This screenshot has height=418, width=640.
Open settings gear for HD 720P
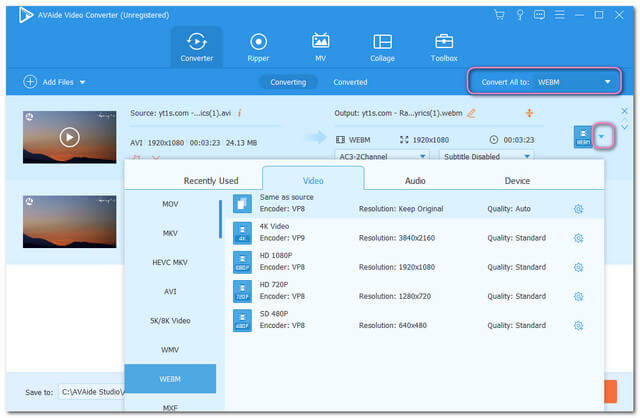click(578, 296)
